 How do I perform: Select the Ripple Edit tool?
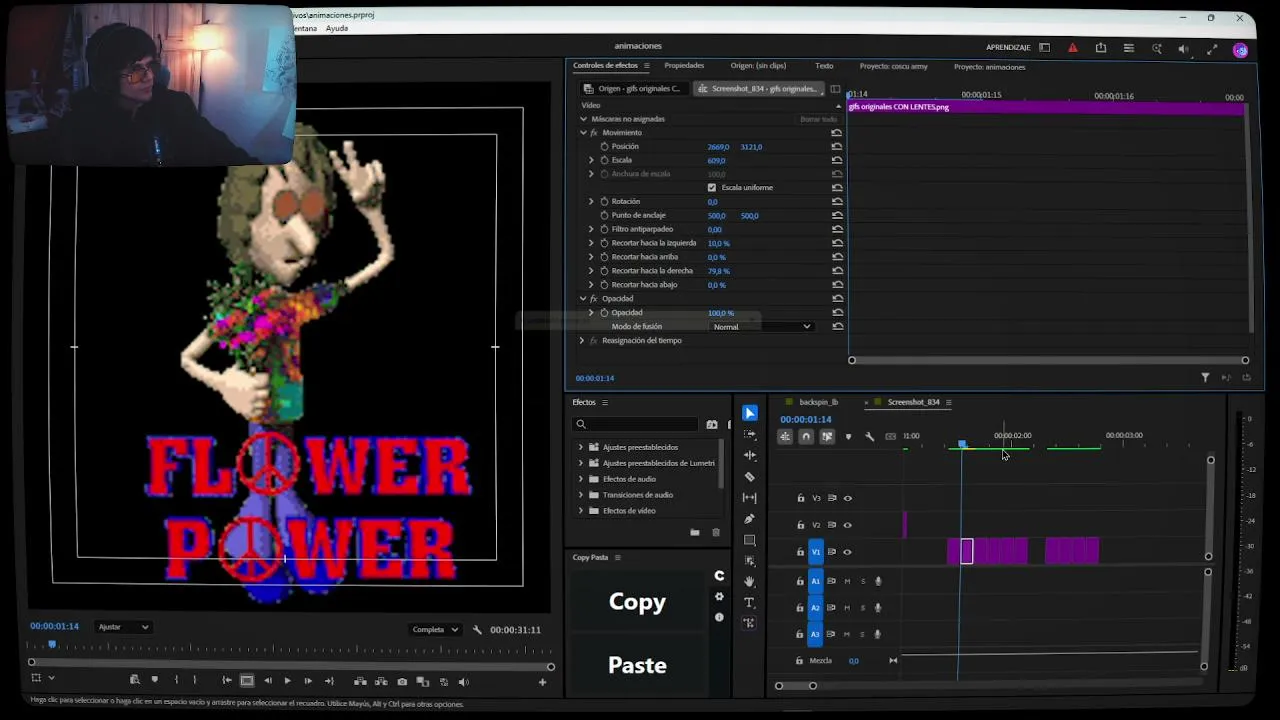coord(750,455)
